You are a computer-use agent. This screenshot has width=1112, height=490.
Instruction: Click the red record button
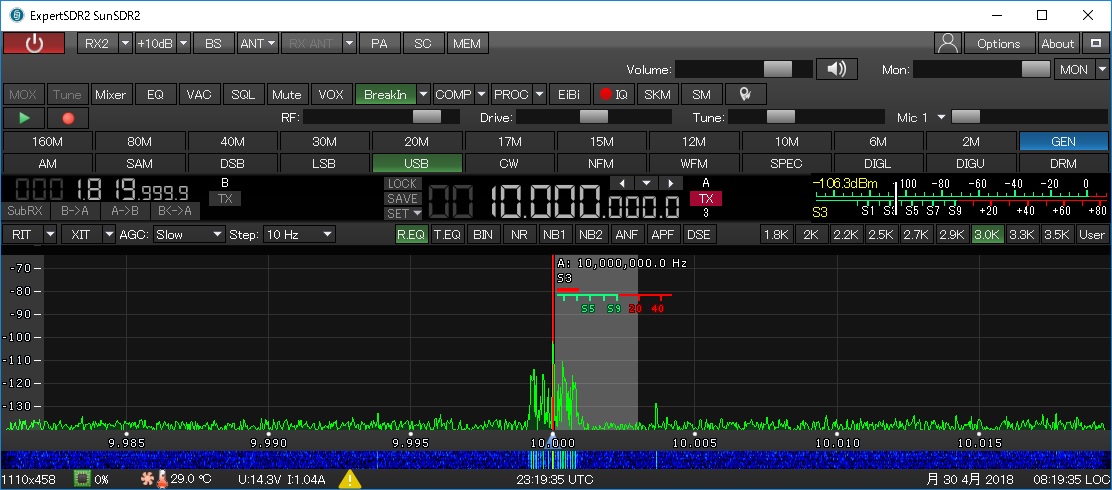coord(68,117)
